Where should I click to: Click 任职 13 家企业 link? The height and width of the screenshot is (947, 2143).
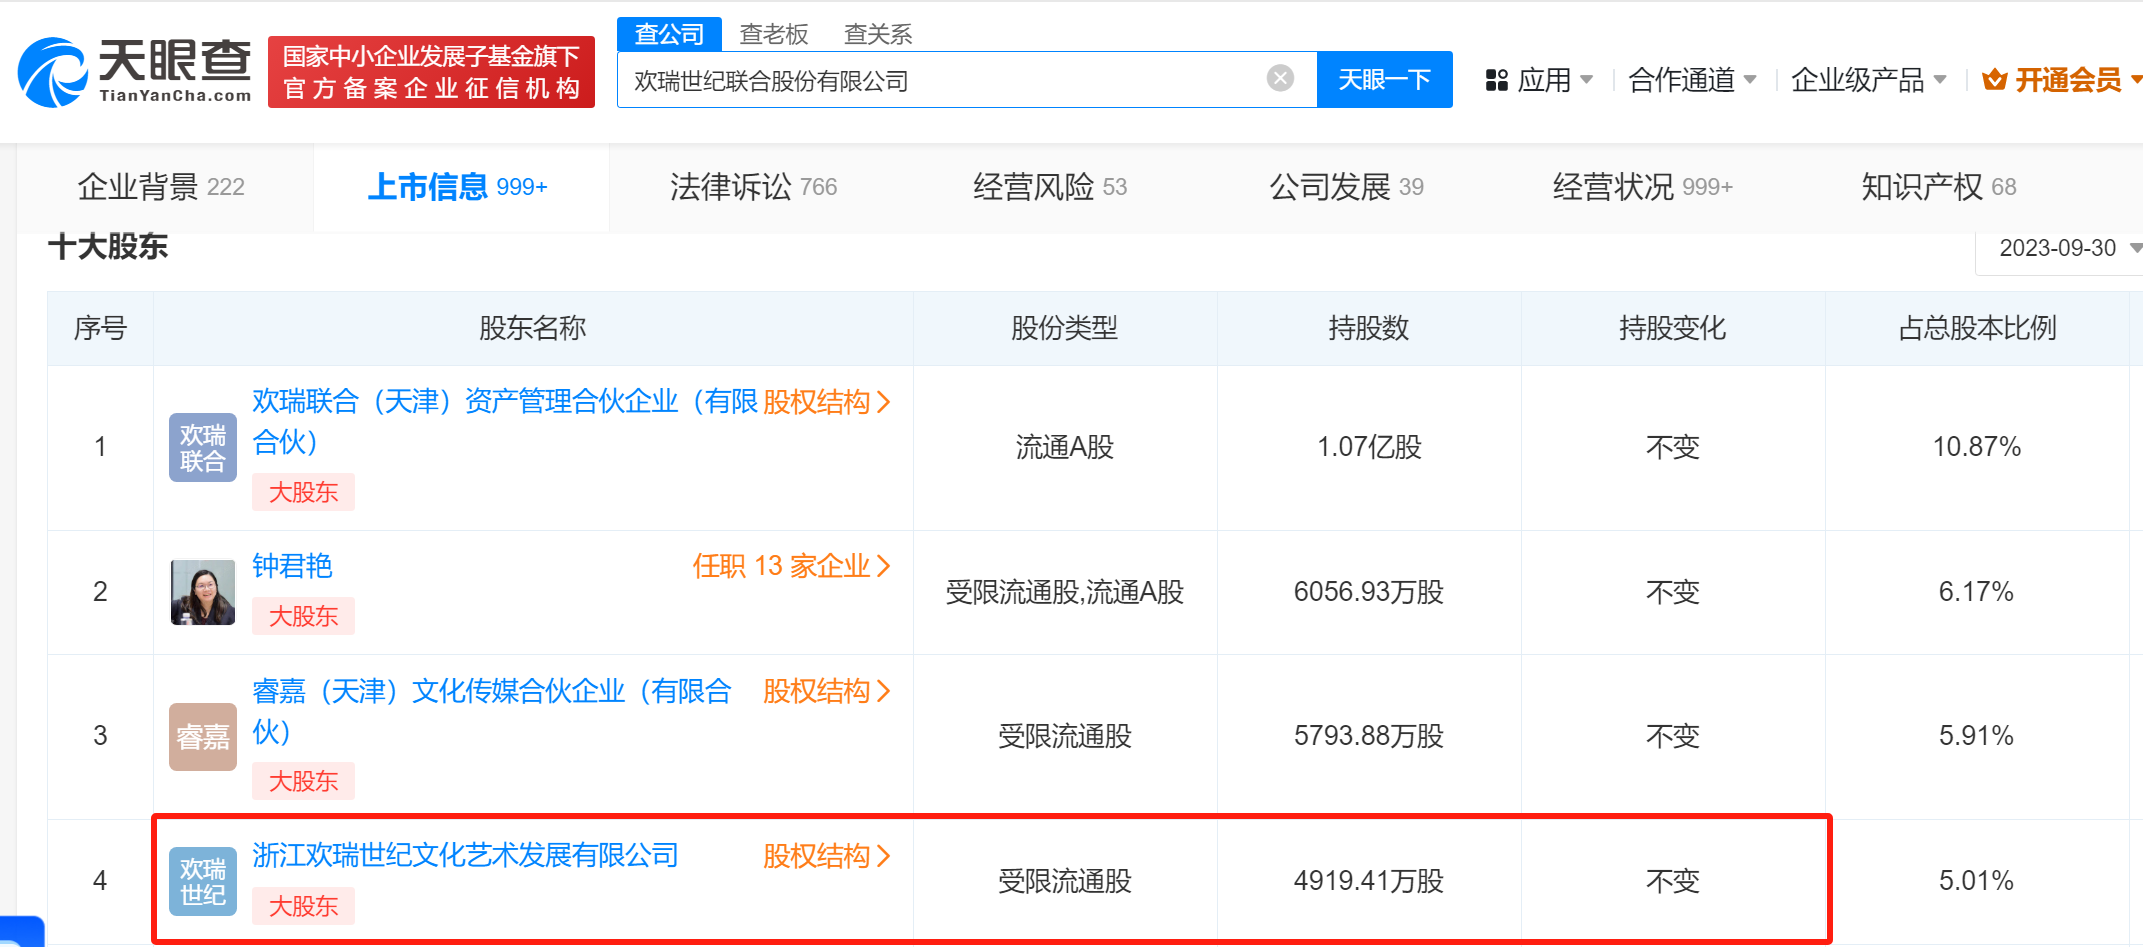791,566
